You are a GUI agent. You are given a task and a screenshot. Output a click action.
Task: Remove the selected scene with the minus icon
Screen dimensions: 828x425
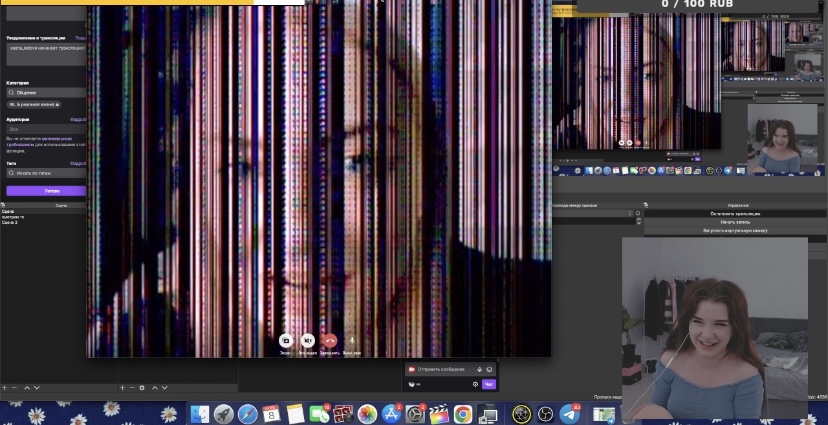15,388
